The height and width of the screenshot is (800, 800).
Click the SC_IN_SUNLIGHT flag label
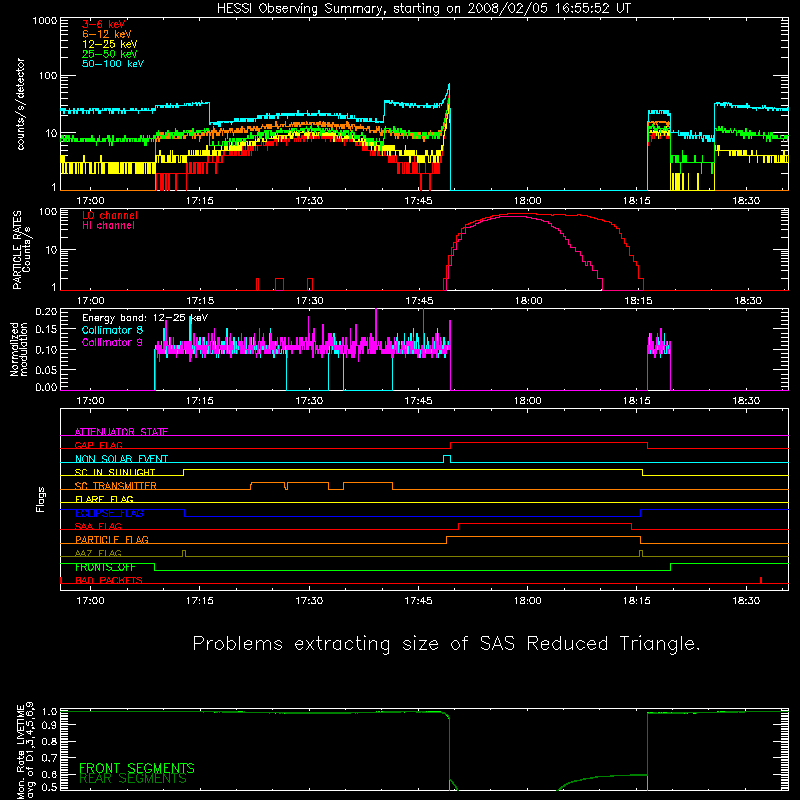click(115, 472)
